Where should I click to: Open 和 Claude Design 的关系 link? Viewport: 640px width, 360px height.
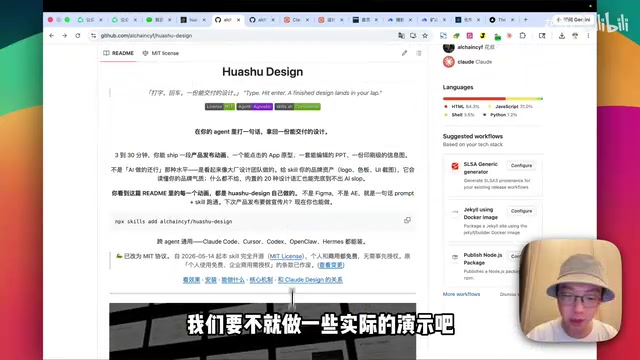tap(310, 280)
